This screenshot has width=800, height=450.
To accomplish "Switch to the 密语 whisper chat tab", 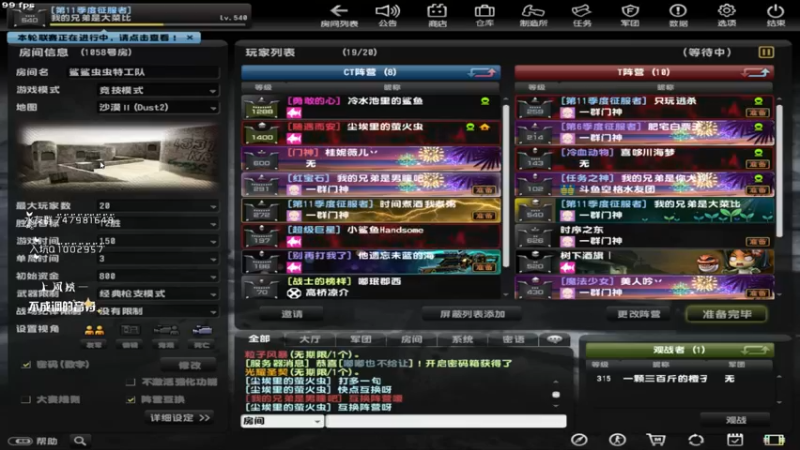I will tap(513, 339).
